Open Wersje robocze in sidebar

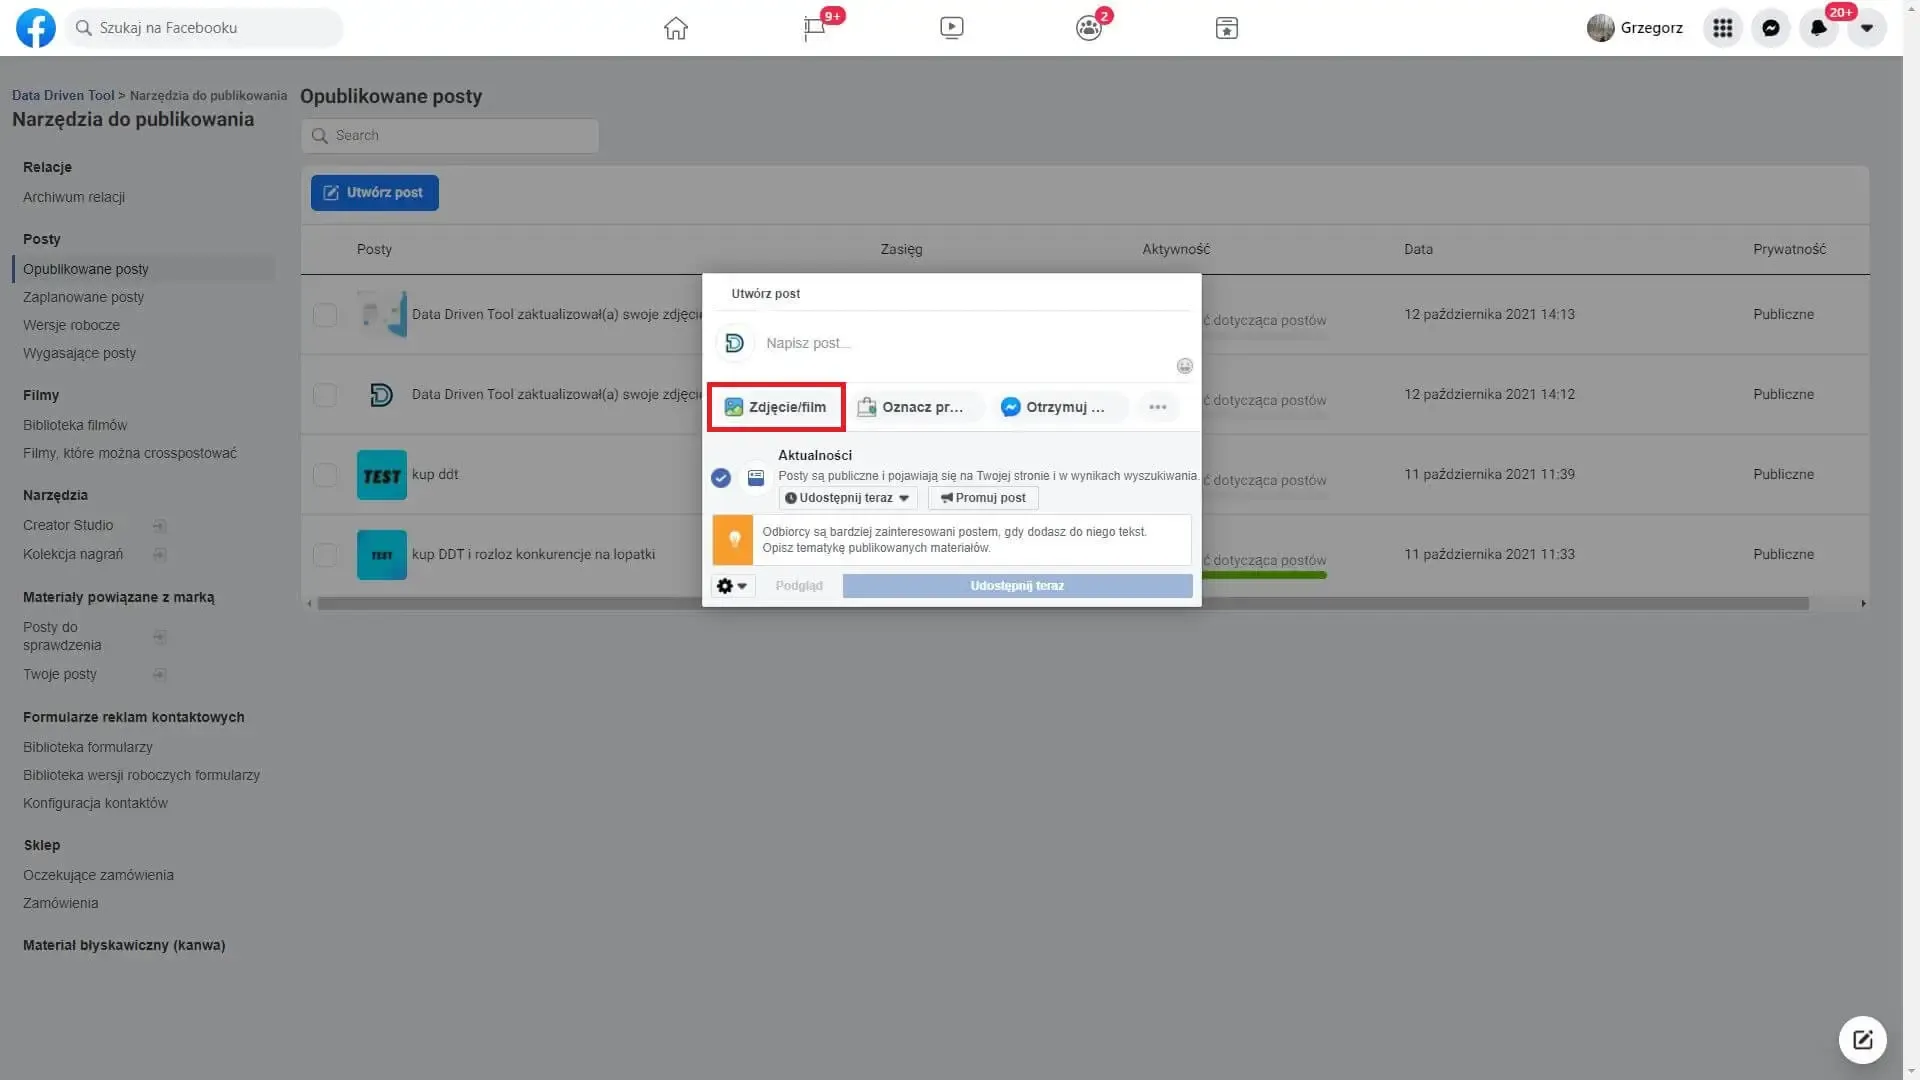[71, 325]
